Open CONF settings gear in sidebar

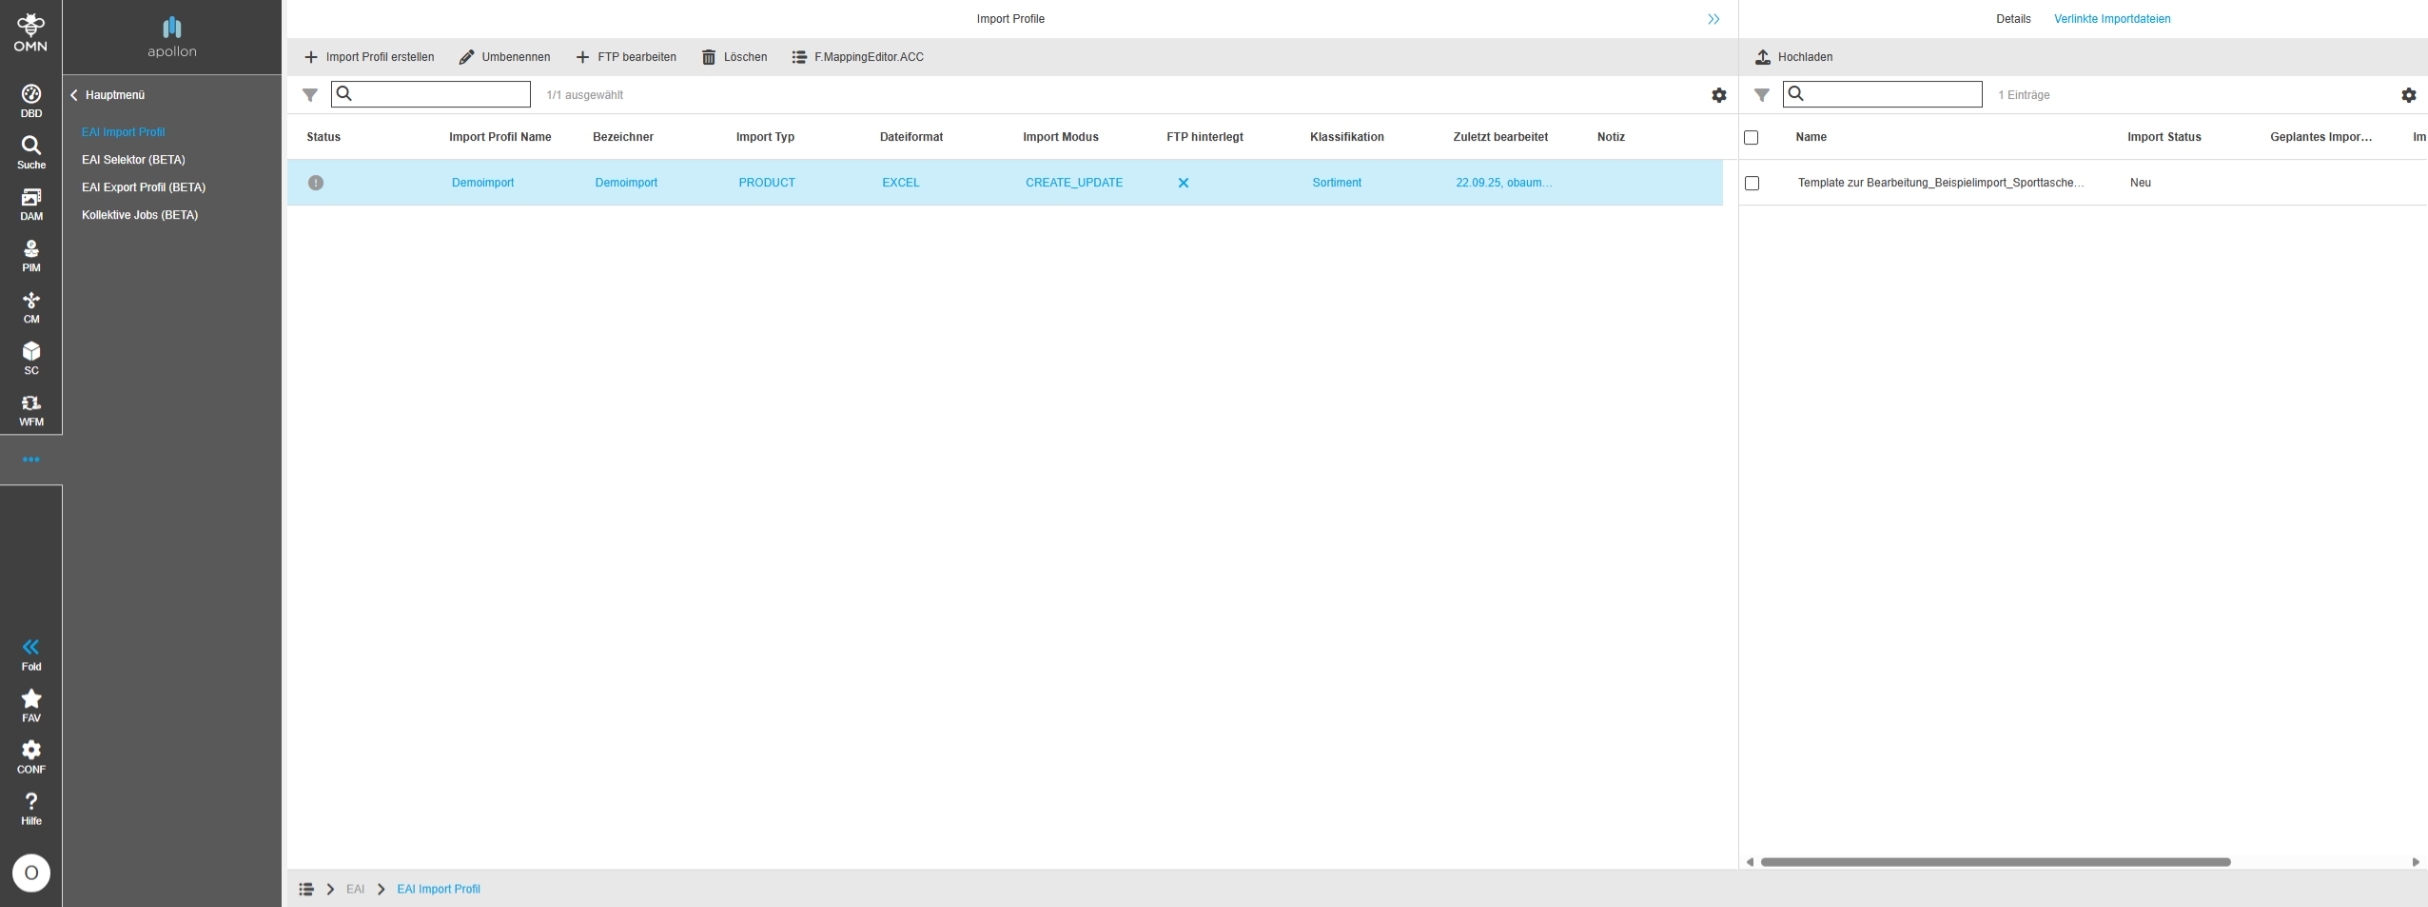click(31, 756)
